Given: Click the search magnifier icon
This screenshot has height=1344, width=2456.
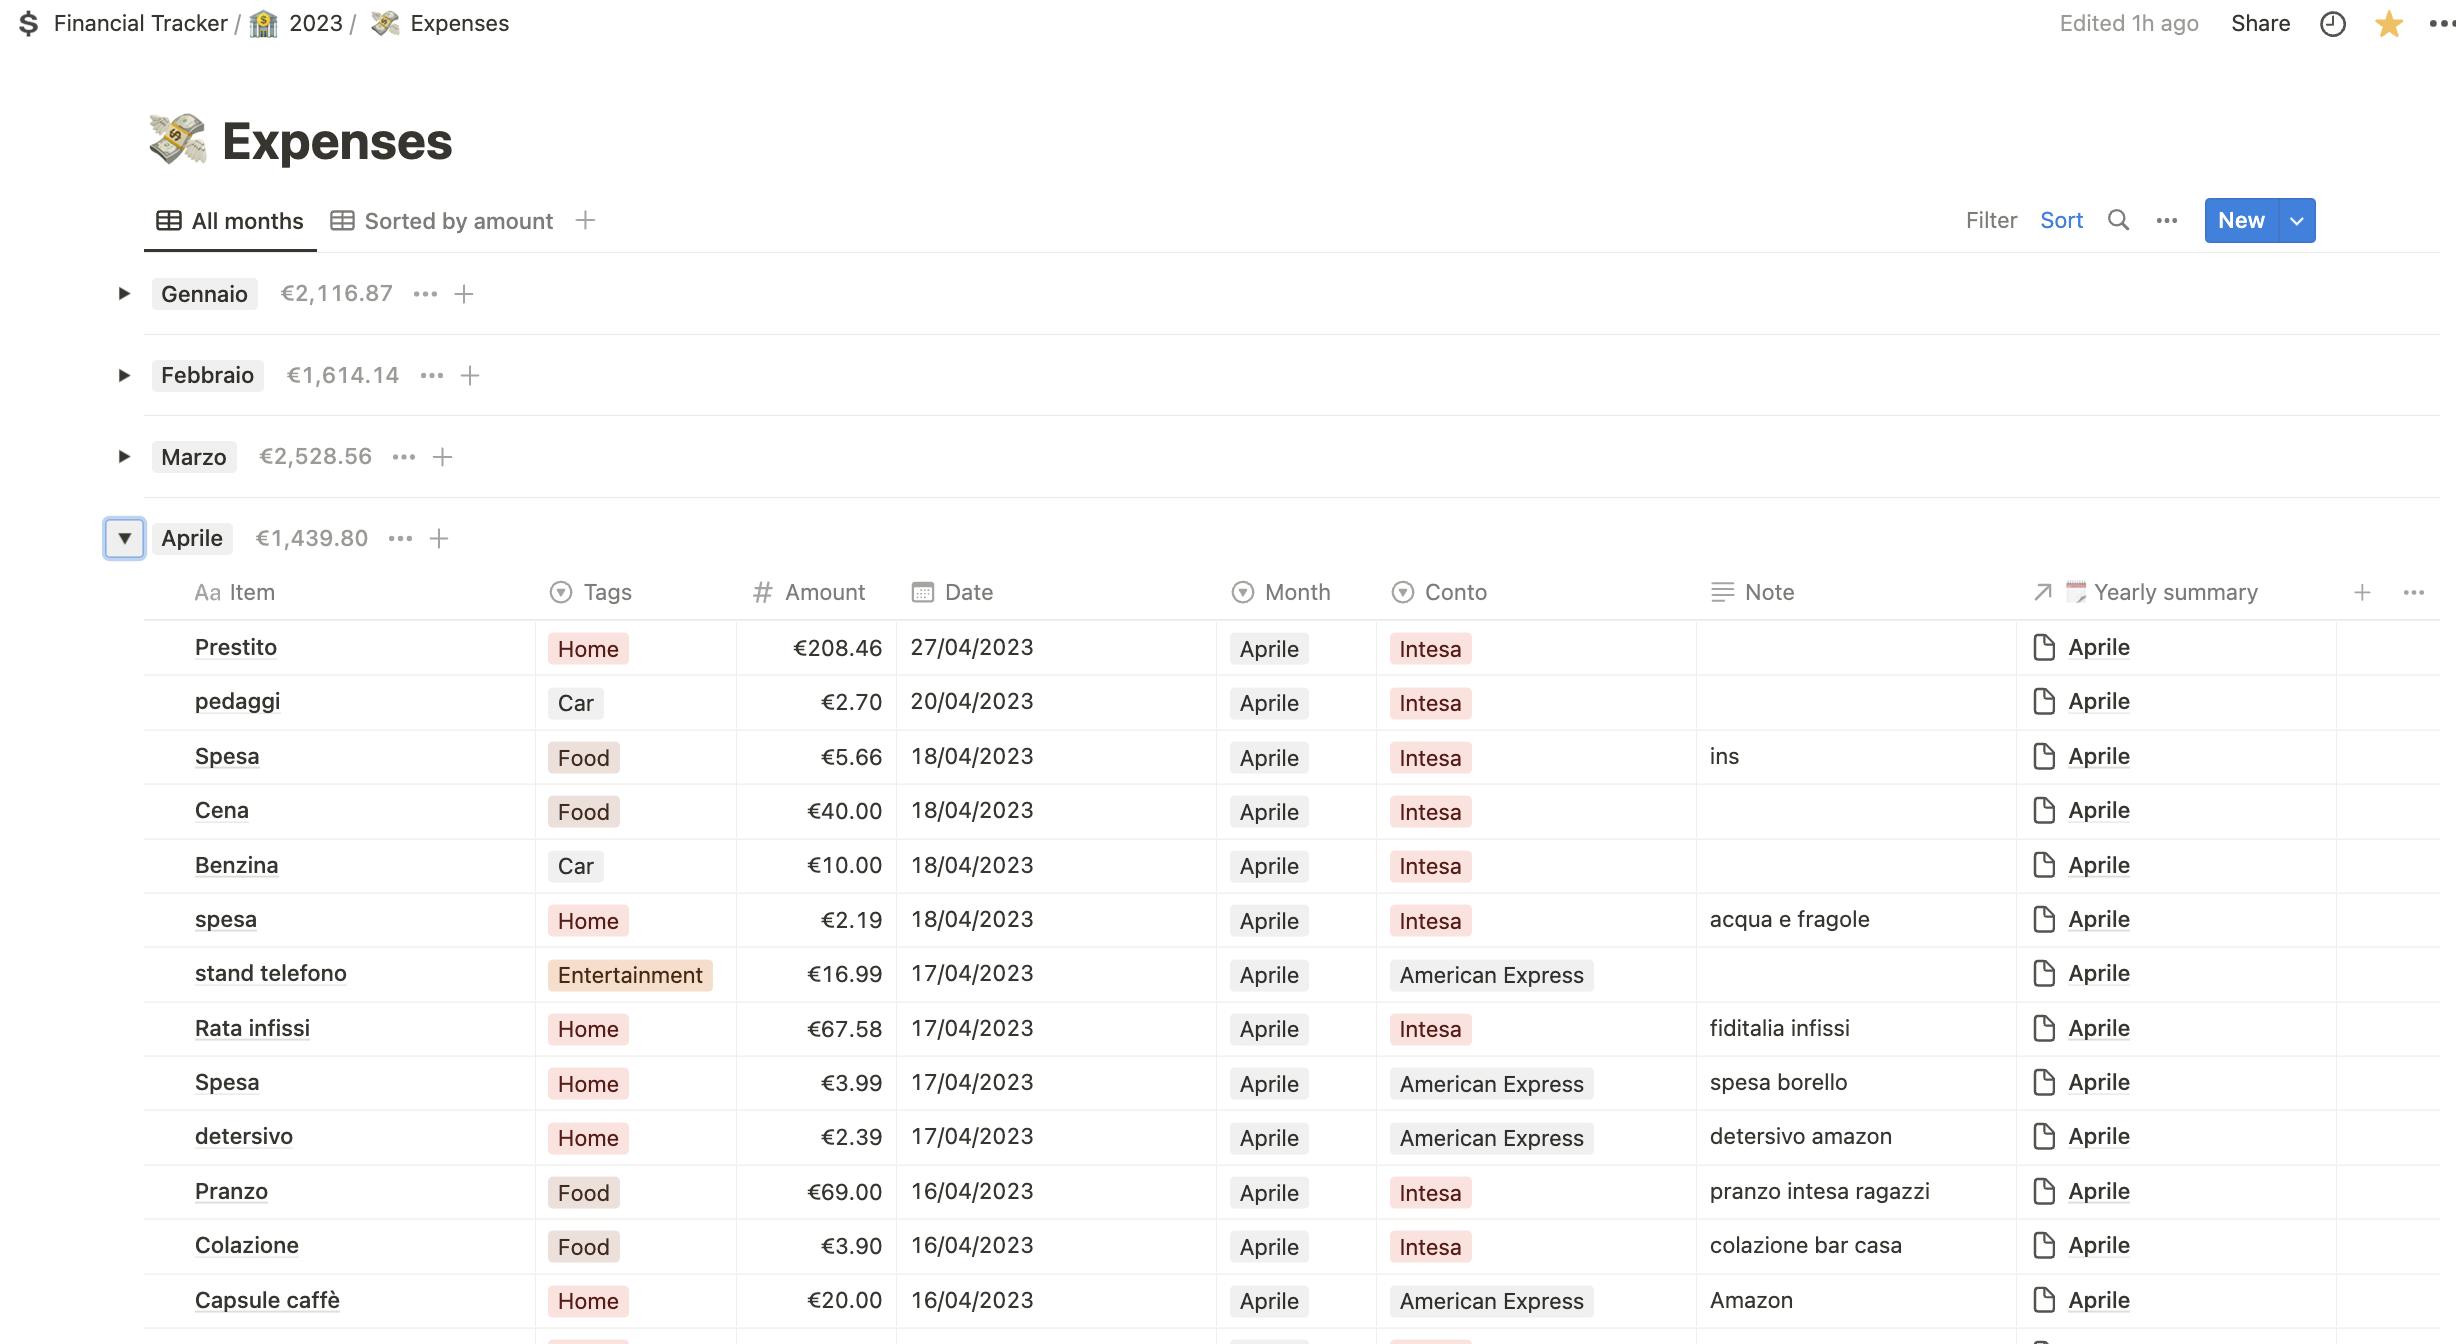Looking at the screenshot, I should click(2118, 220).
